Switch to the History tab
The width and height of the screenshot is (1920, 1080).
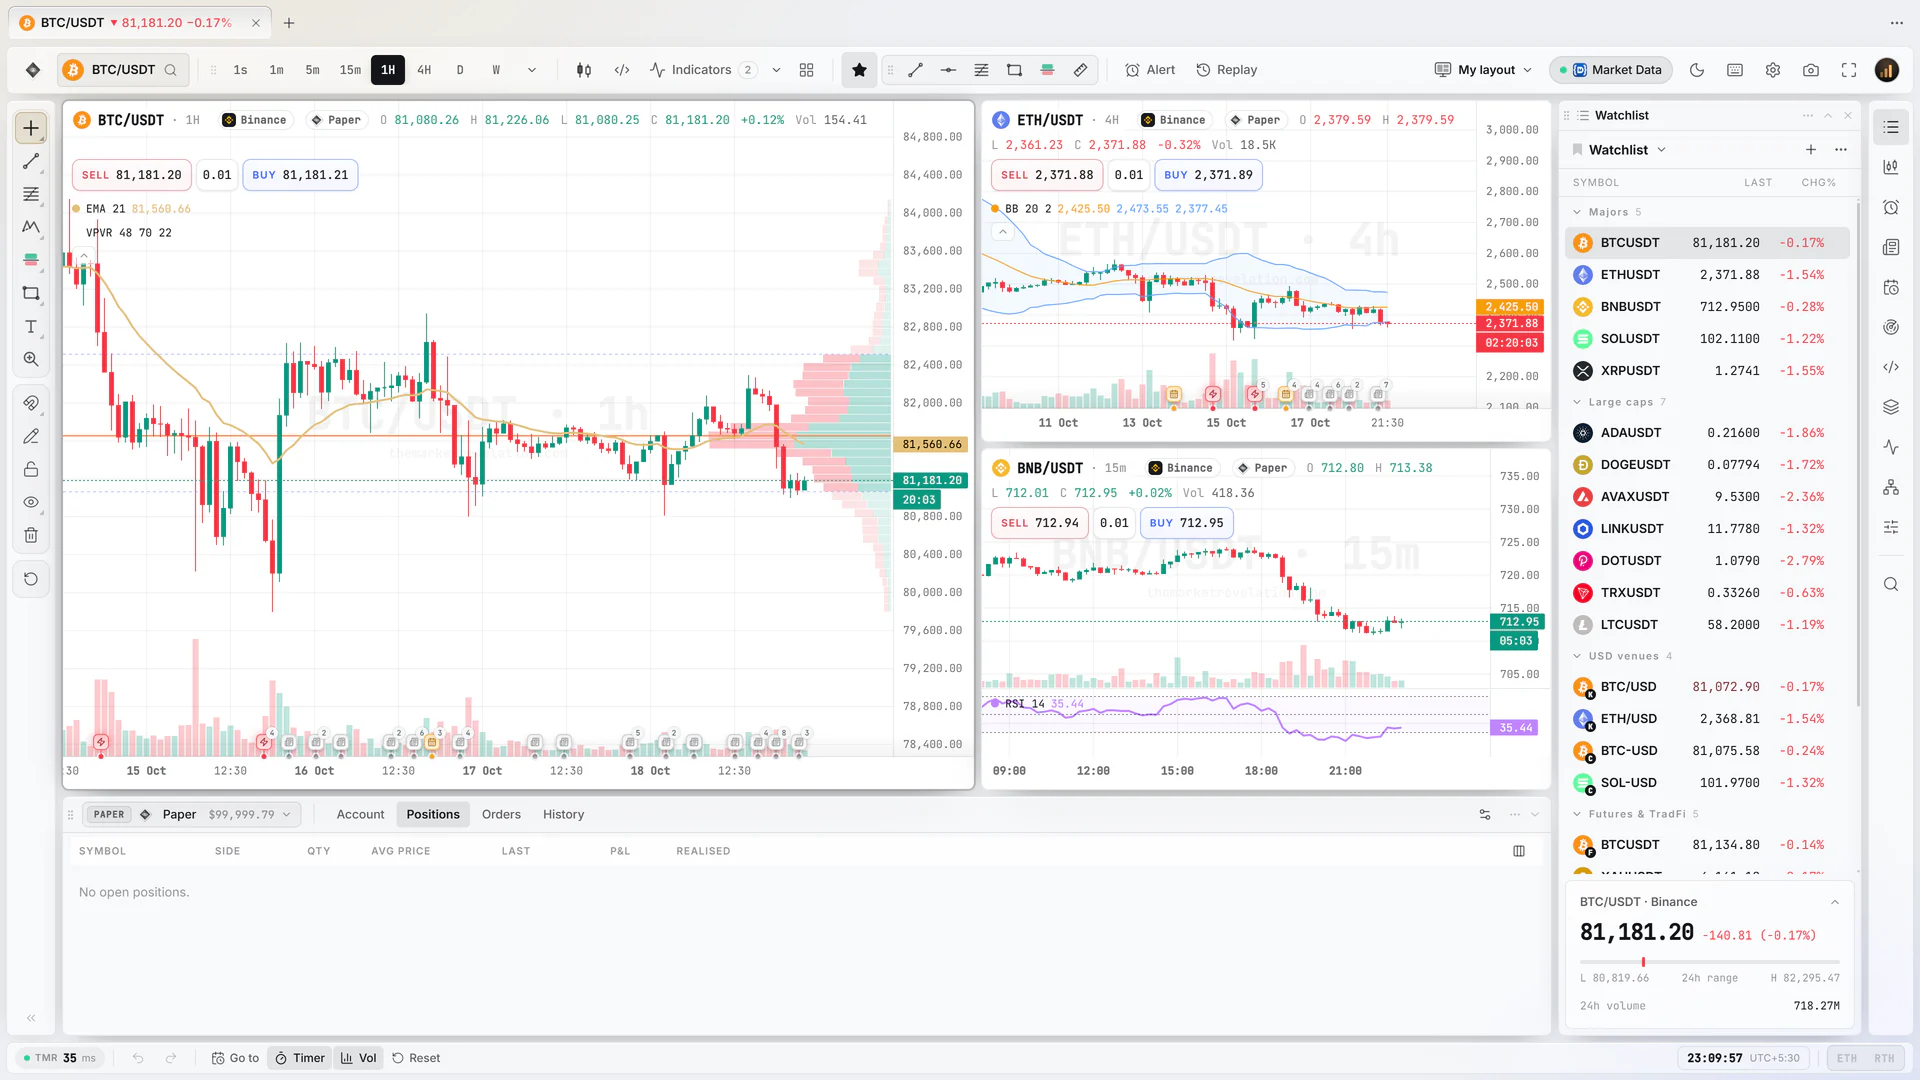click(x=563, y=815)
